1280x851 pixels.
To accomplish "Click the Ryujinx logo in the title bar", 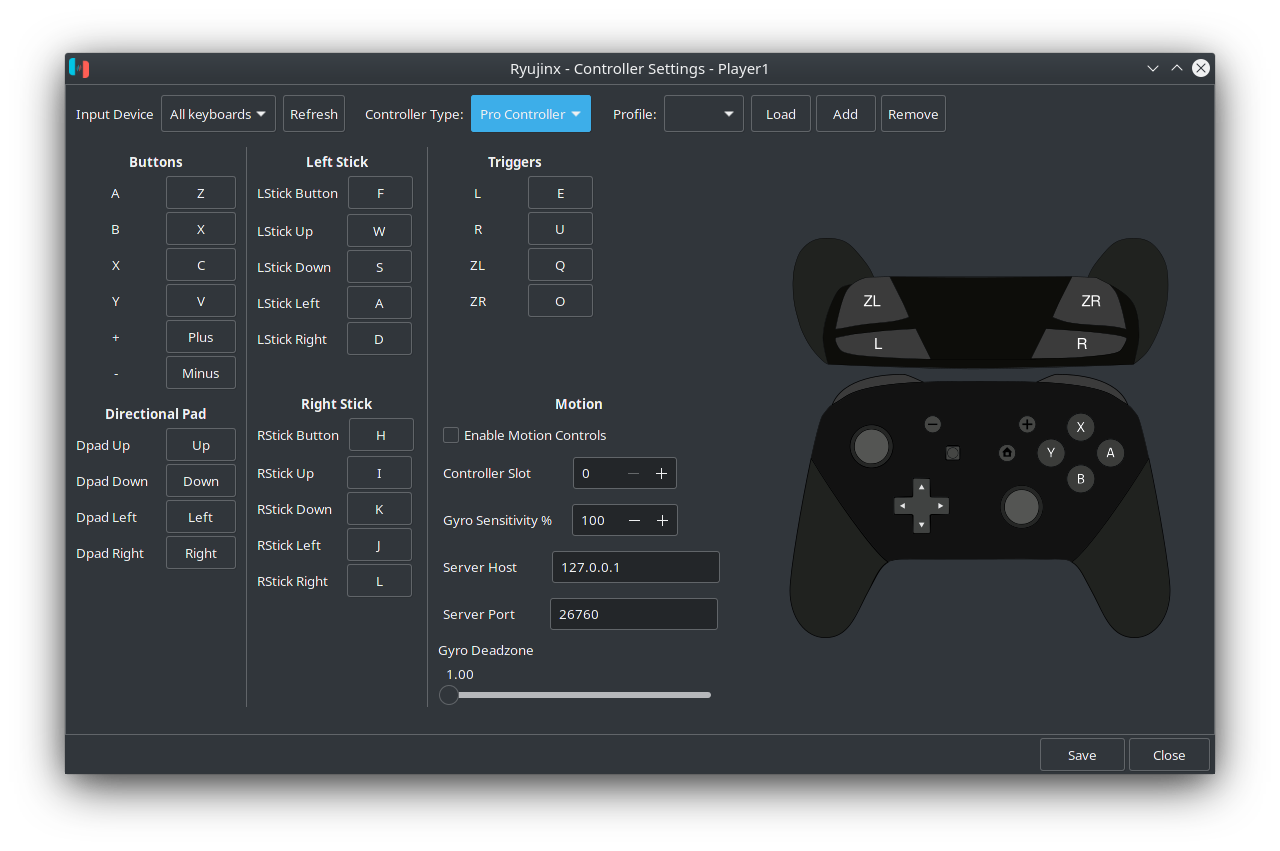I will click(78, 68).
